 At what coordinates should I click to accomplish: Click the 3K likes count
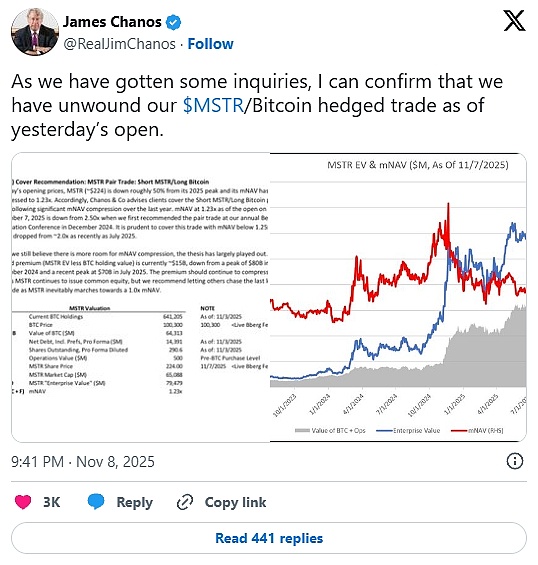pyautogui.click(x=52, y=502)
